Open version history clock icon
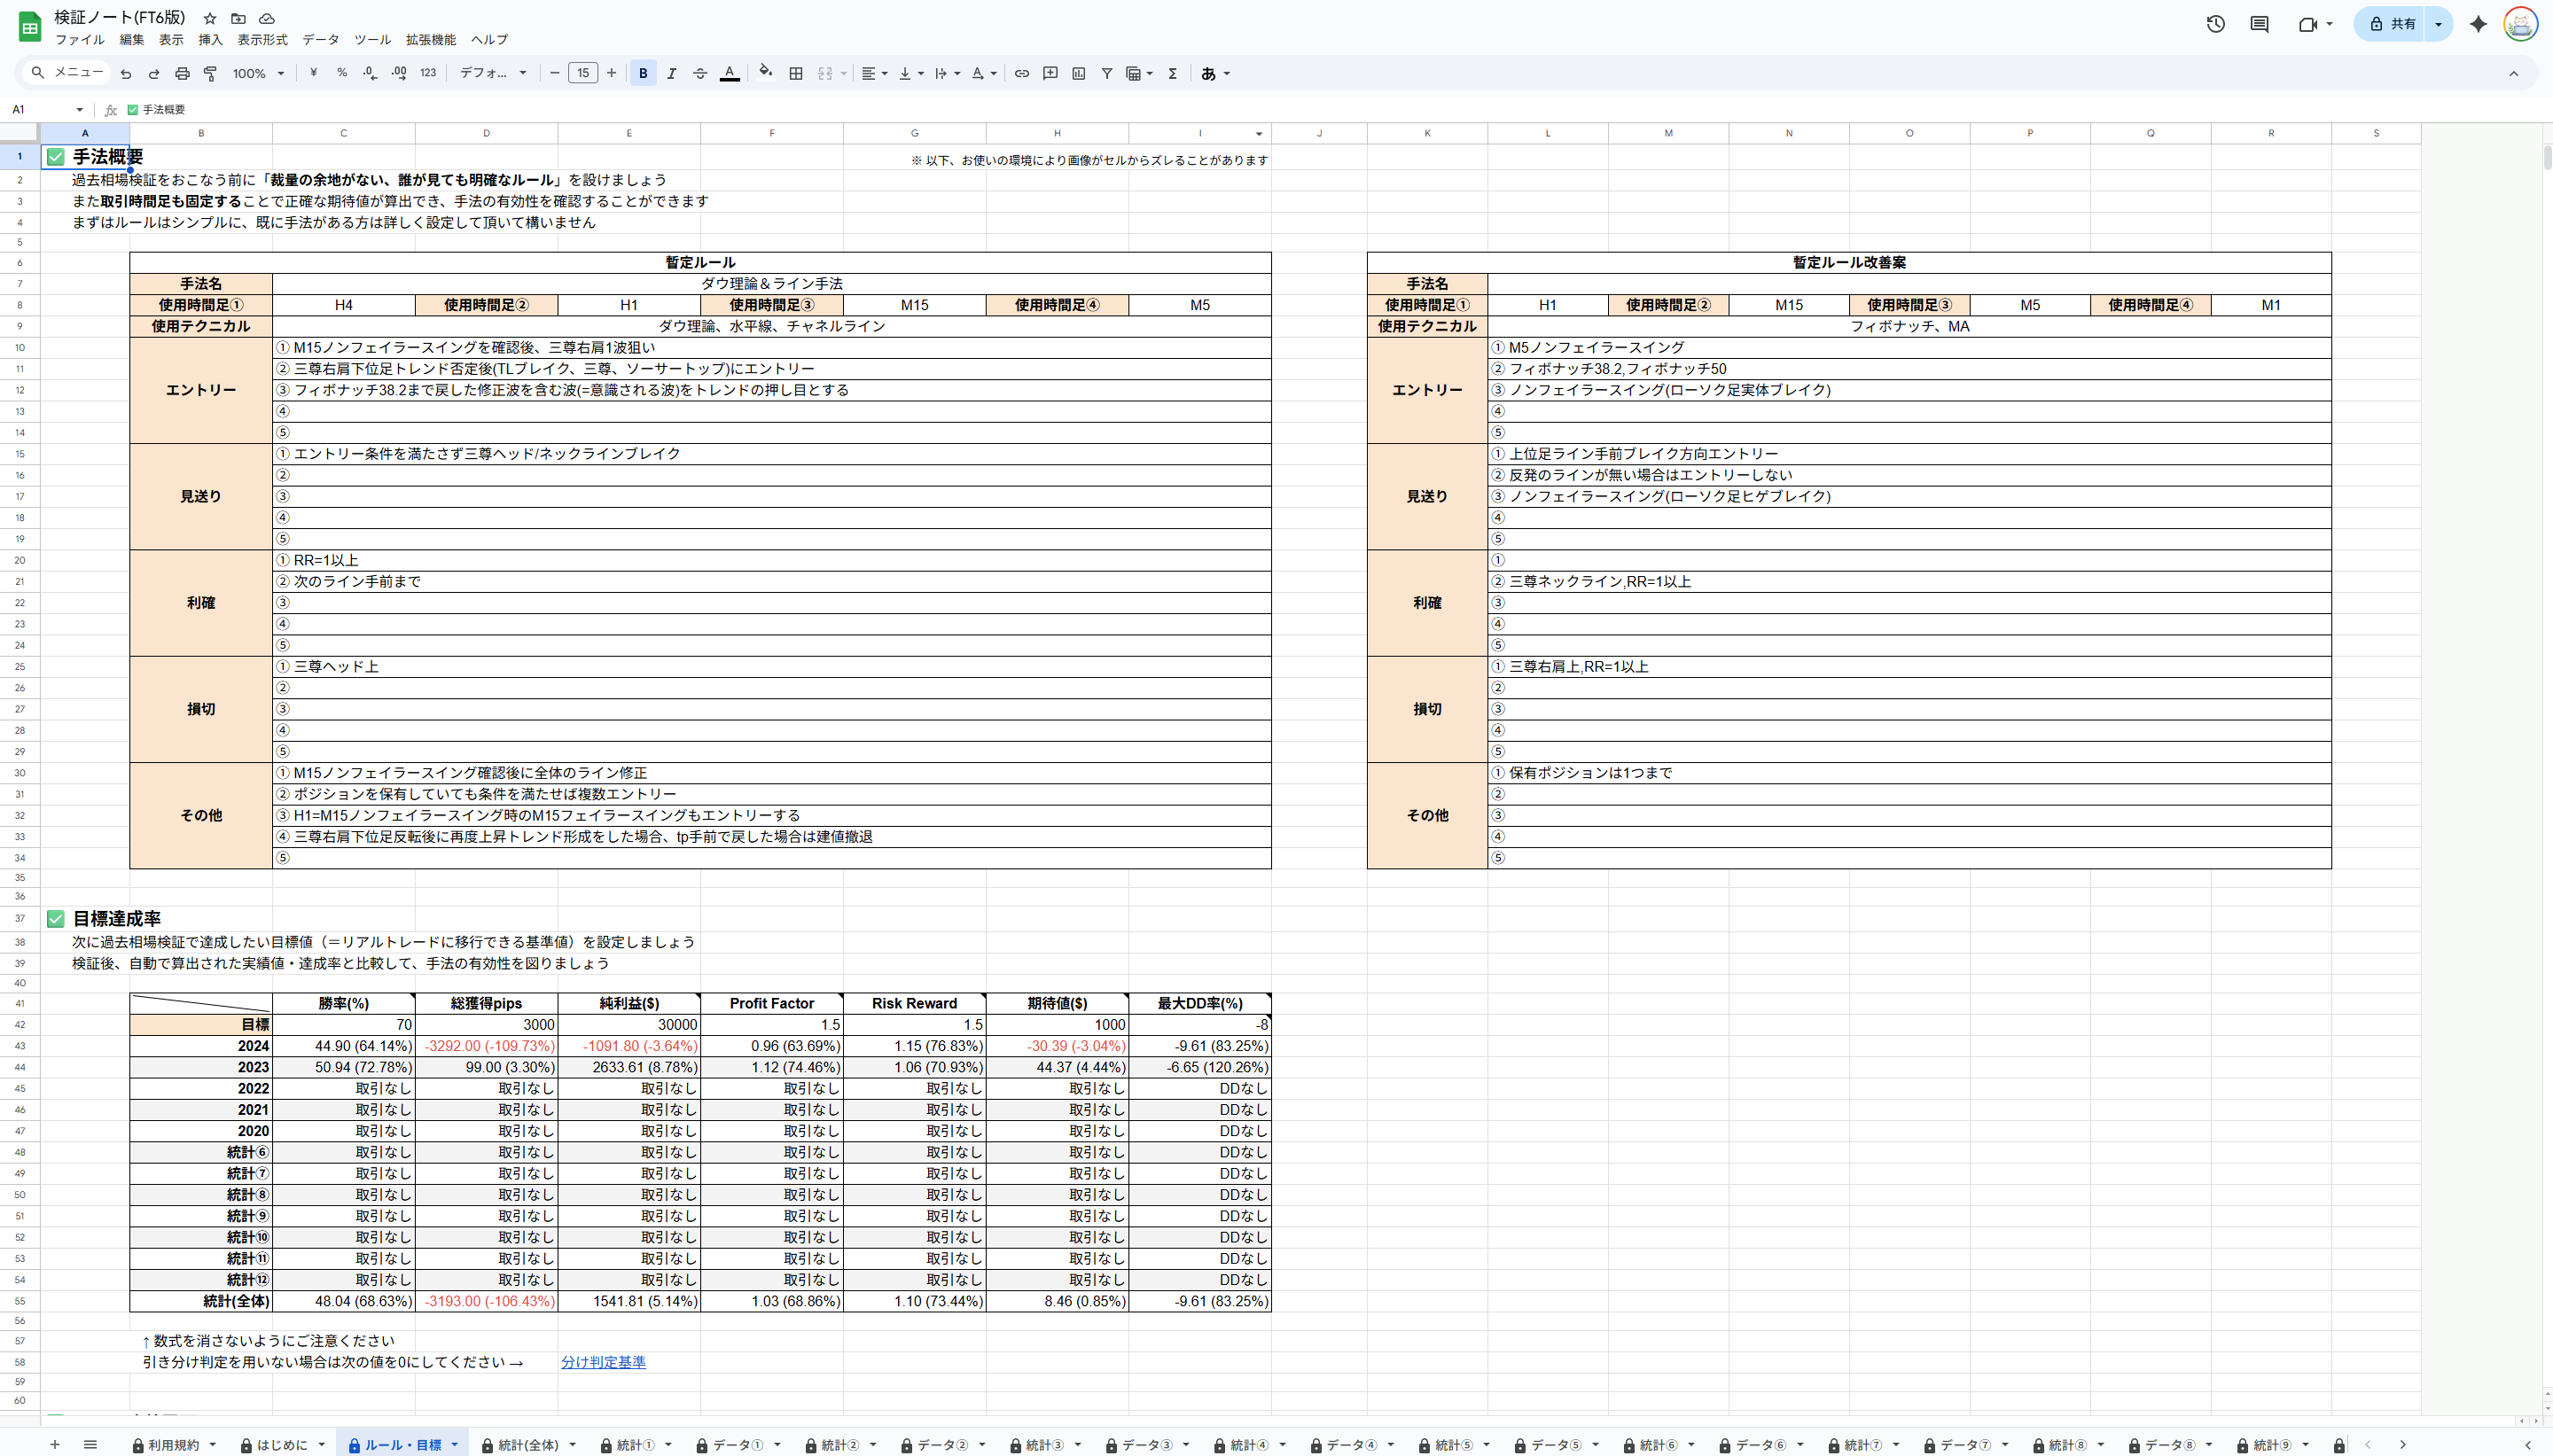Screen dimensions: 2553x1456 pos(2215,24)
